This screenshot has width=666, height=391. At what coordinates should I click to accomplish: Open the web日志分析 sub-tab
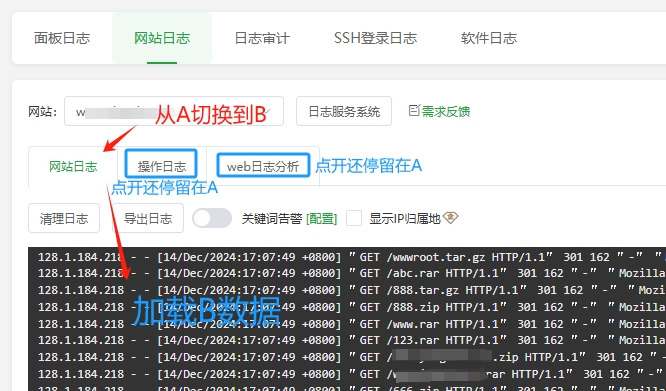tap(263, 166)
